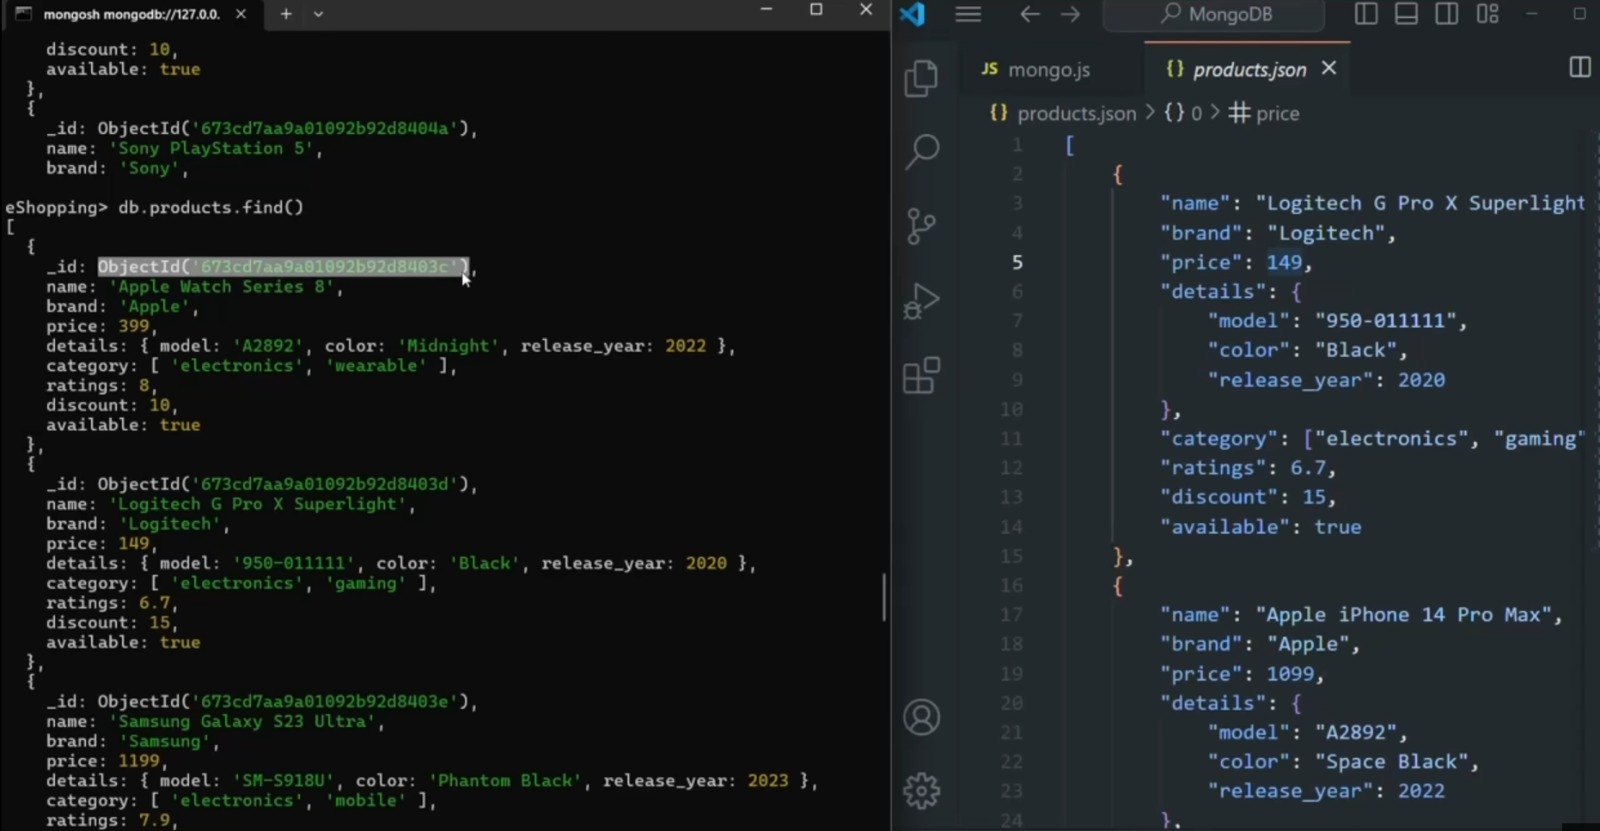The width and height of the screenshot is (1600, 831).
Task: Click the terminal vertical scrollbar thumb
Action: (884, 597)
